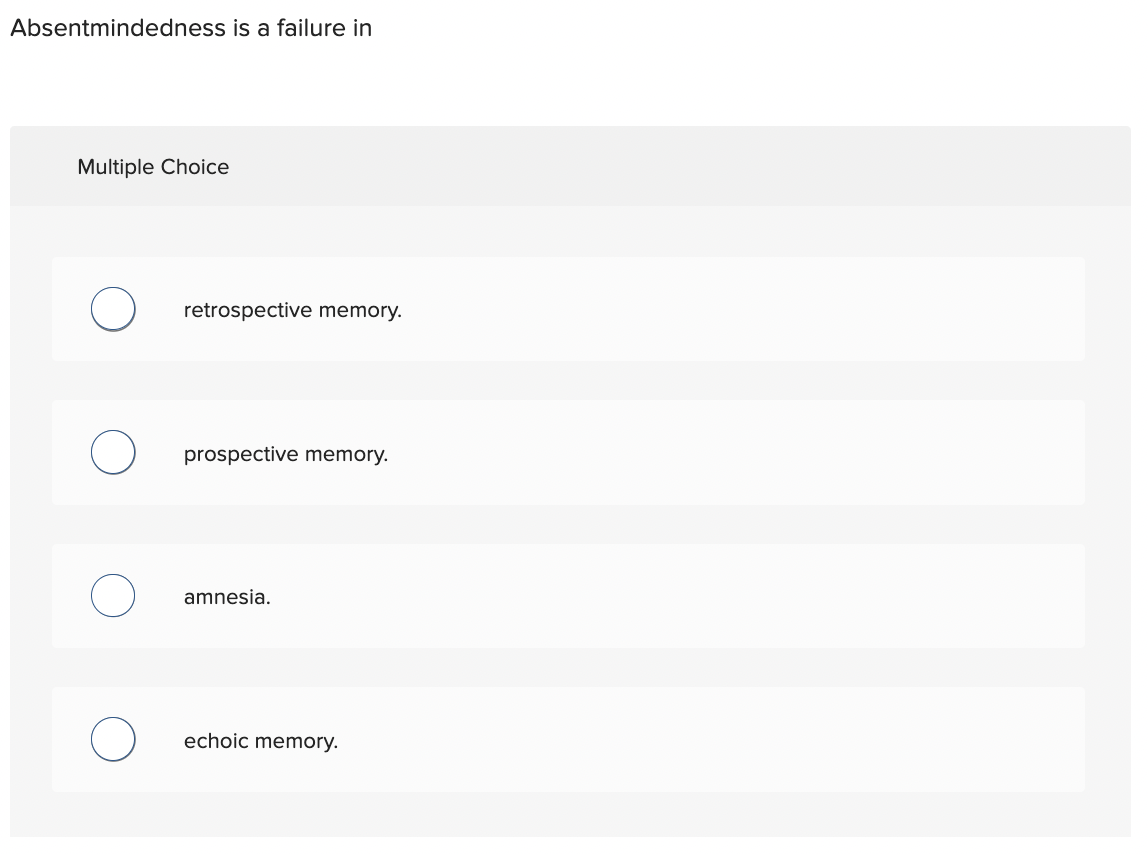1148x854 pixels.
Task: Select the radio button beside amnesia
Action: 112,595
